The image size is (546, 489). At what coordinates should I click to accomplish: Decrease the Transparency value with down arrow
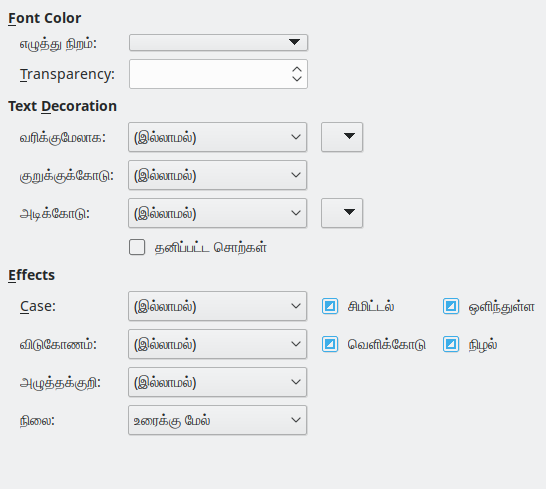pos(297,79)
